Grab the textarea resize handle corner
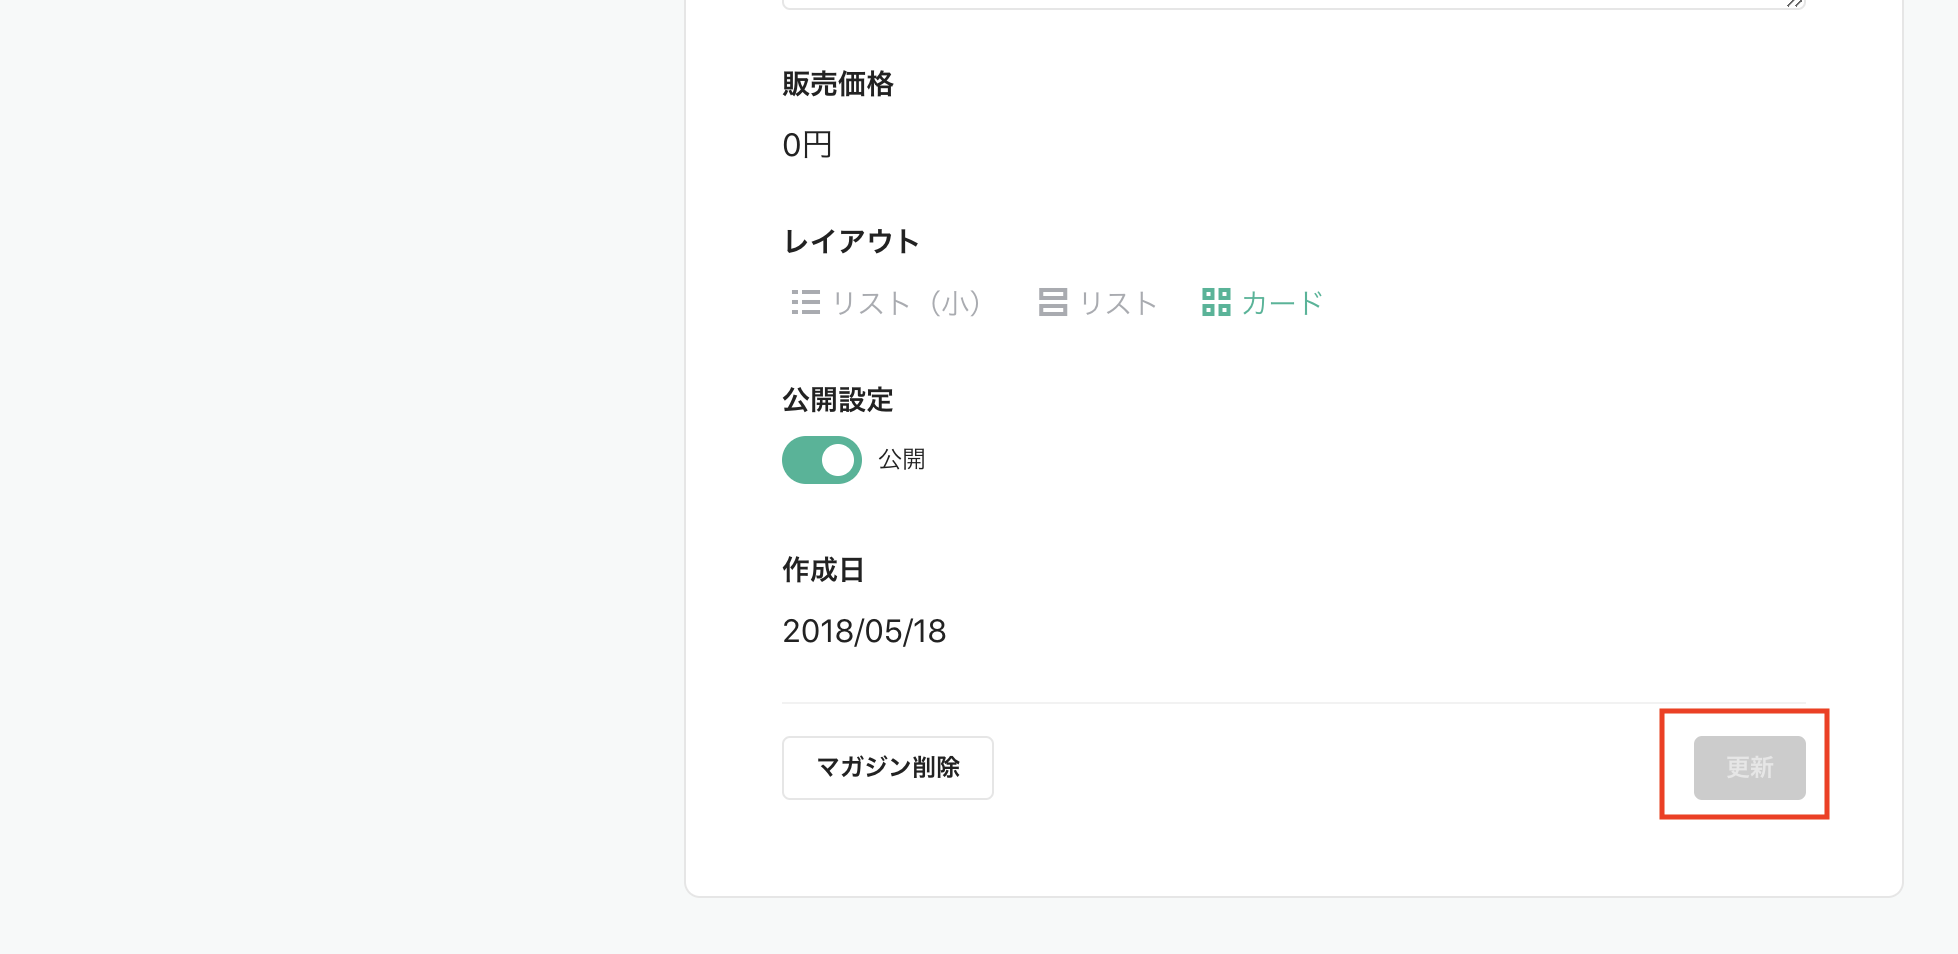 [x=1795, y=3]
